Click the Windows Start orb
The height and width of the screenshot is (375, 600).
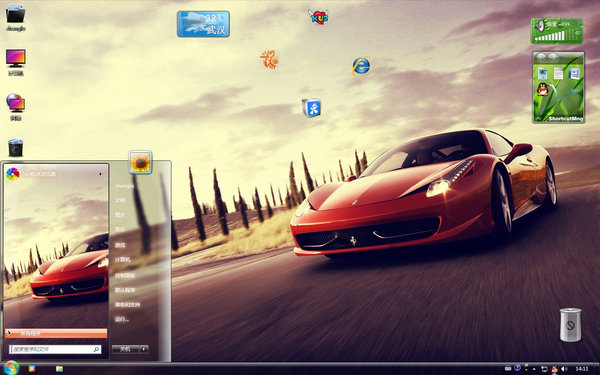tap(11, 368)
